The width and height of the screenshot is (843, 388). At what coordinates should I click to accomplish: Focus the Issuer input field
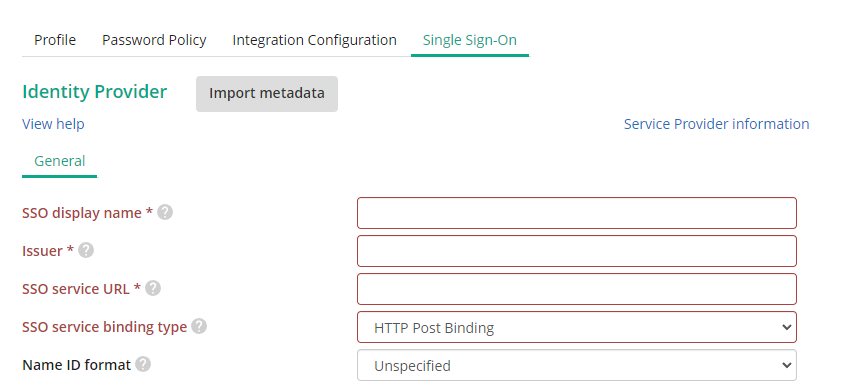coord(577,251)
